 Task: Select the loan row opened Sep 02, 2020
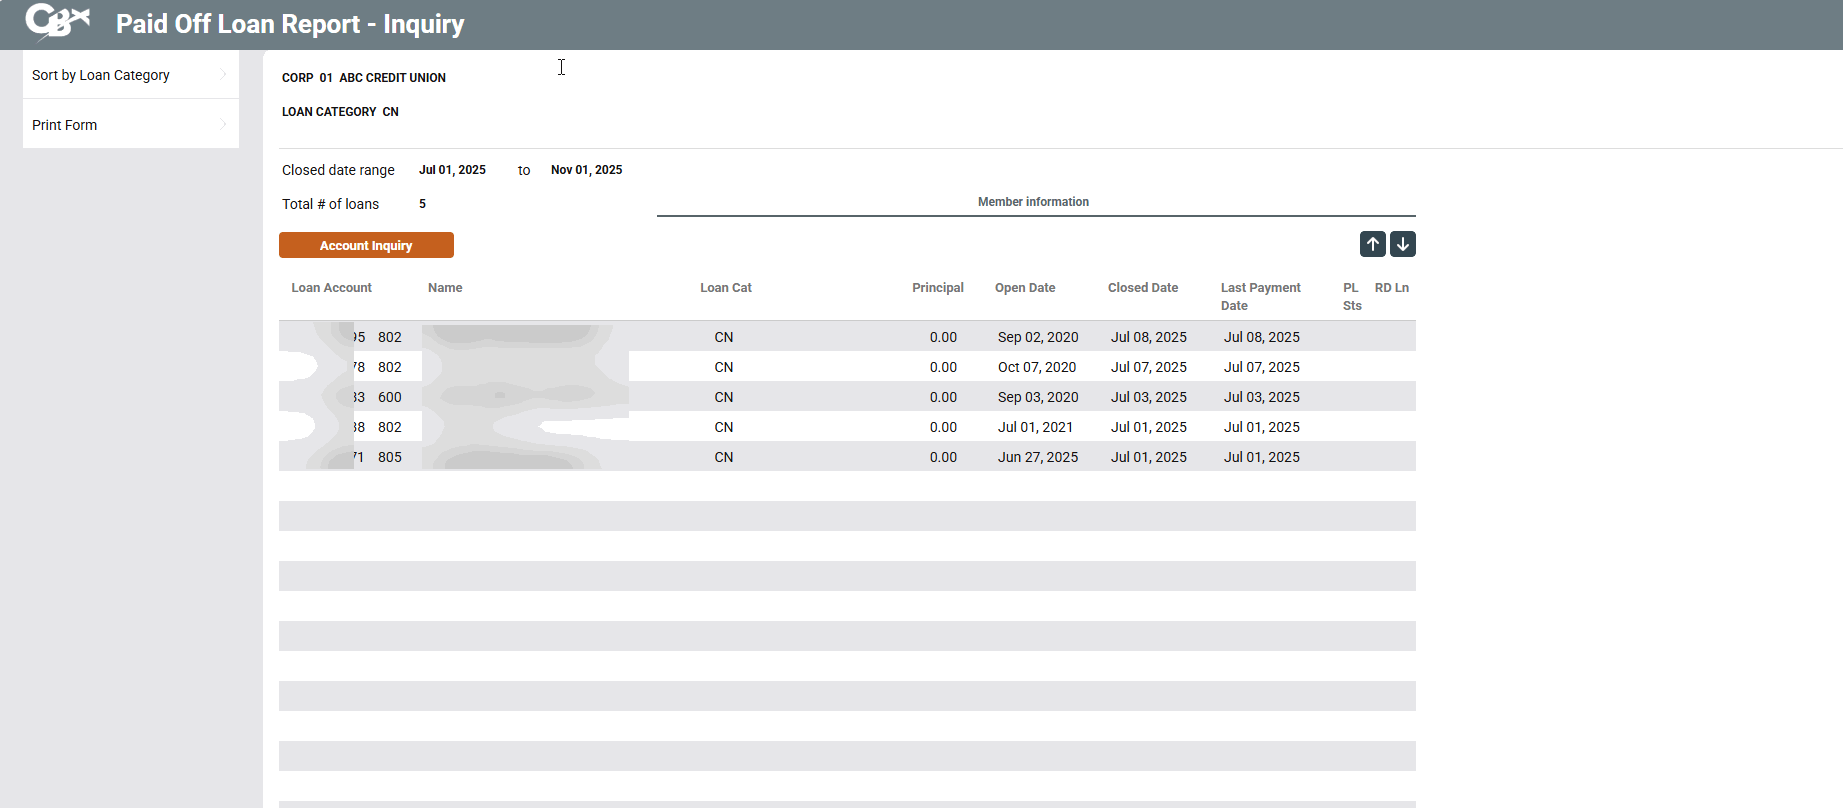click(x=846, y=337)
